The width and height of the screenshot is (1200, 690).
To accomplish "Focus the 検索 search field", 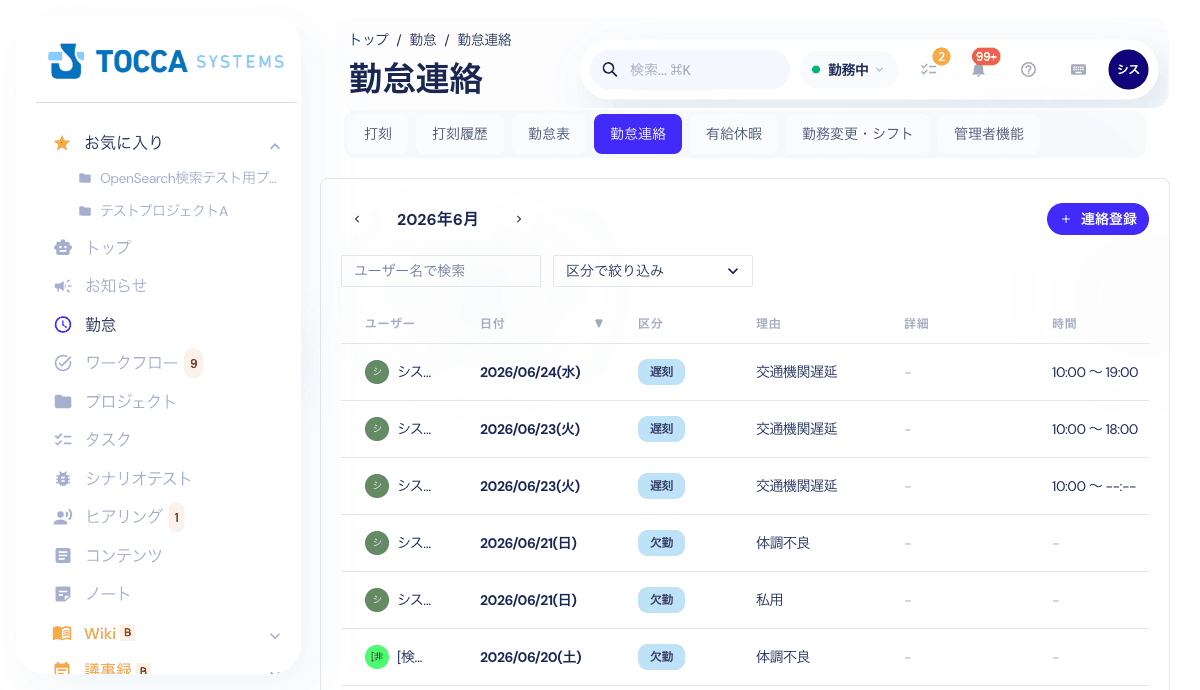I will 689,70.
